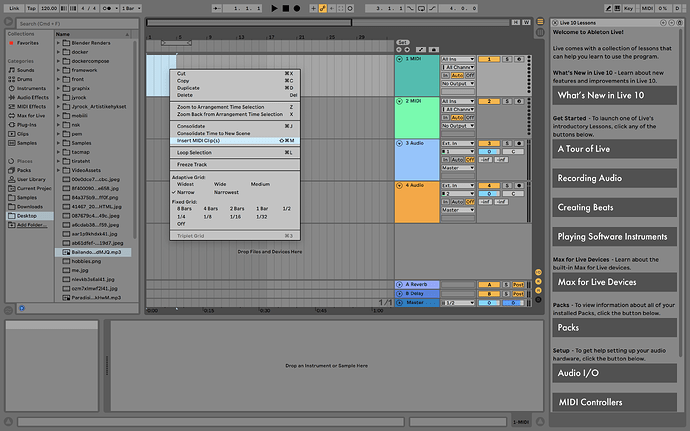Switch to Session view selector icon

pos(540,32)
